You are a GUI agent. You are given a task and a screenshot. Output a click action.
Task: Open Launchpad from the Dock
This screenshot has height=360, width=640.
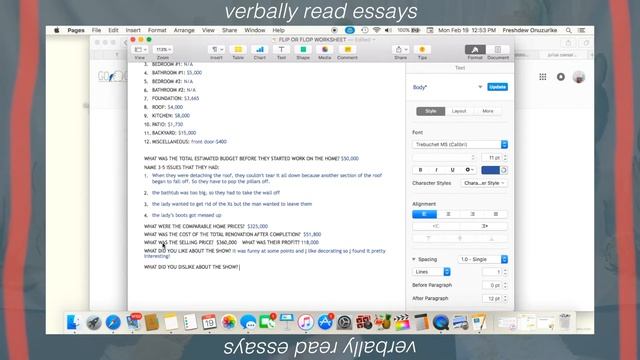pos(93,322)
